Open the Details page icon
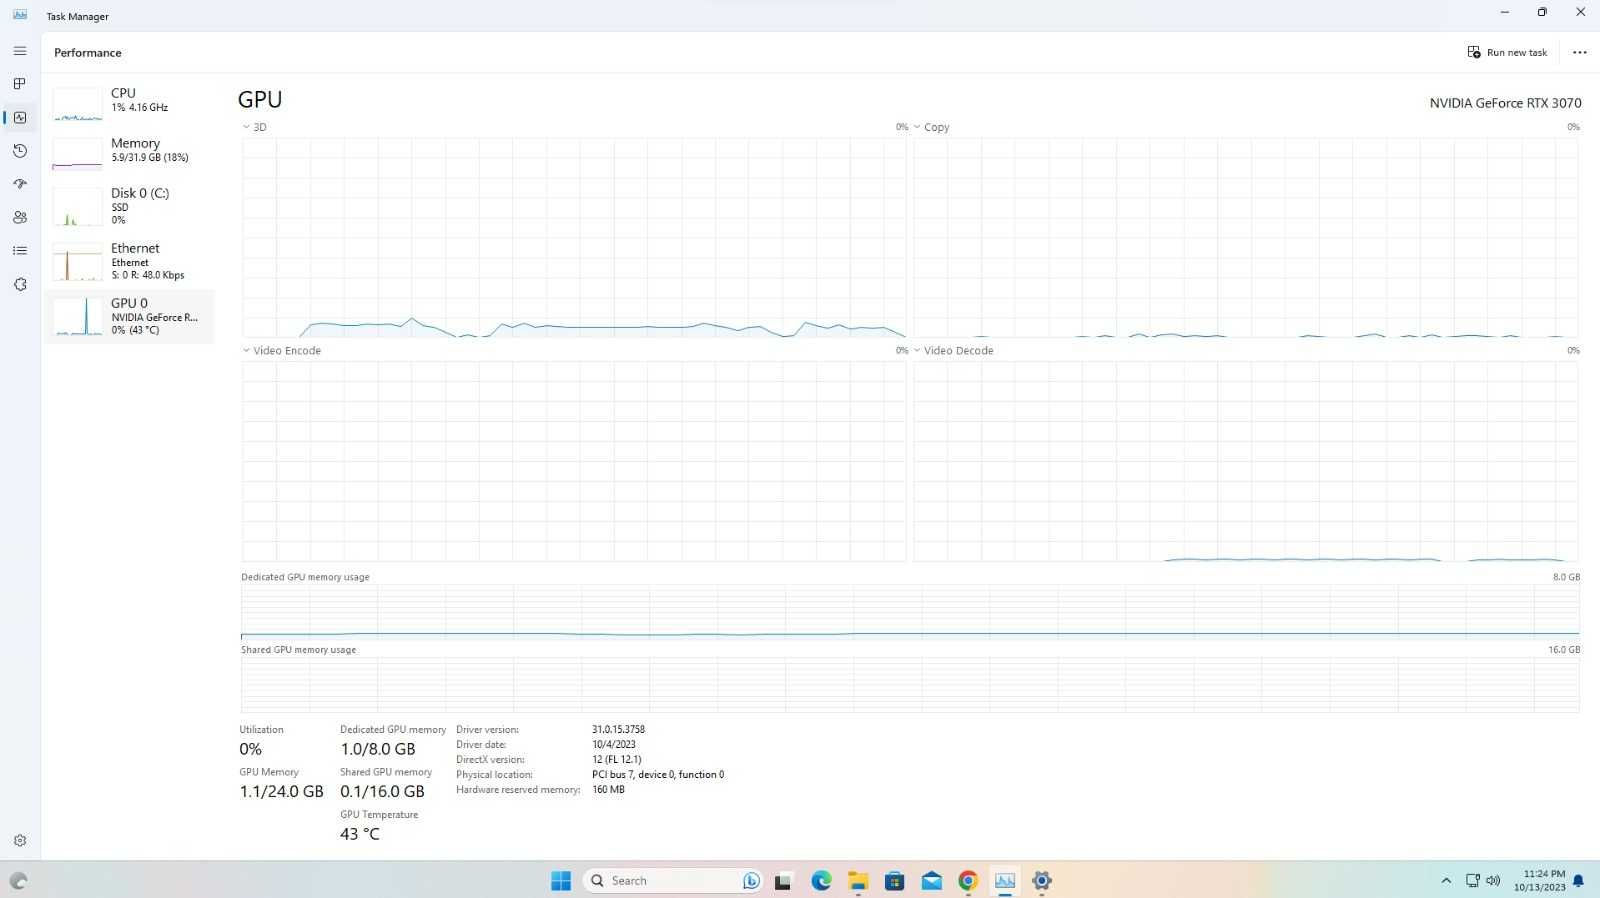Screen dimensions: 1600x898 coord(20,251)
